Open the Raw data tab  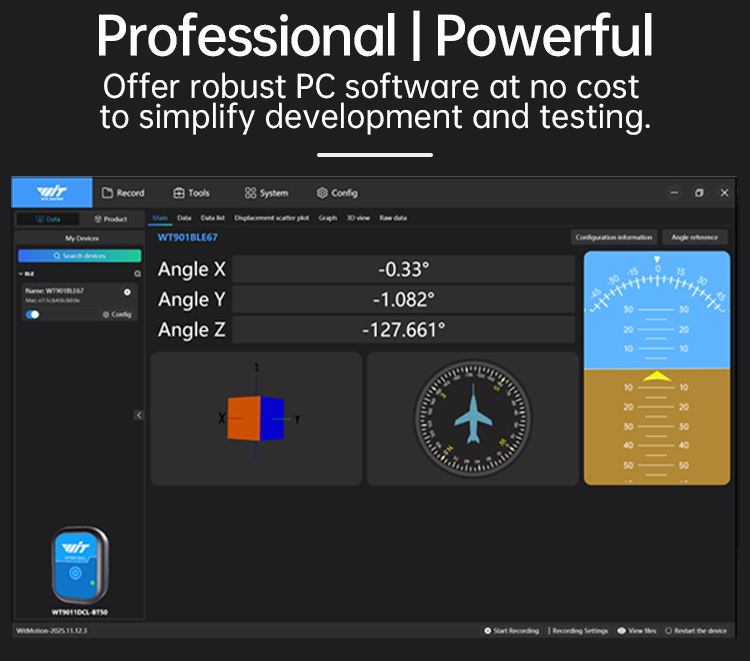point(393,217)
